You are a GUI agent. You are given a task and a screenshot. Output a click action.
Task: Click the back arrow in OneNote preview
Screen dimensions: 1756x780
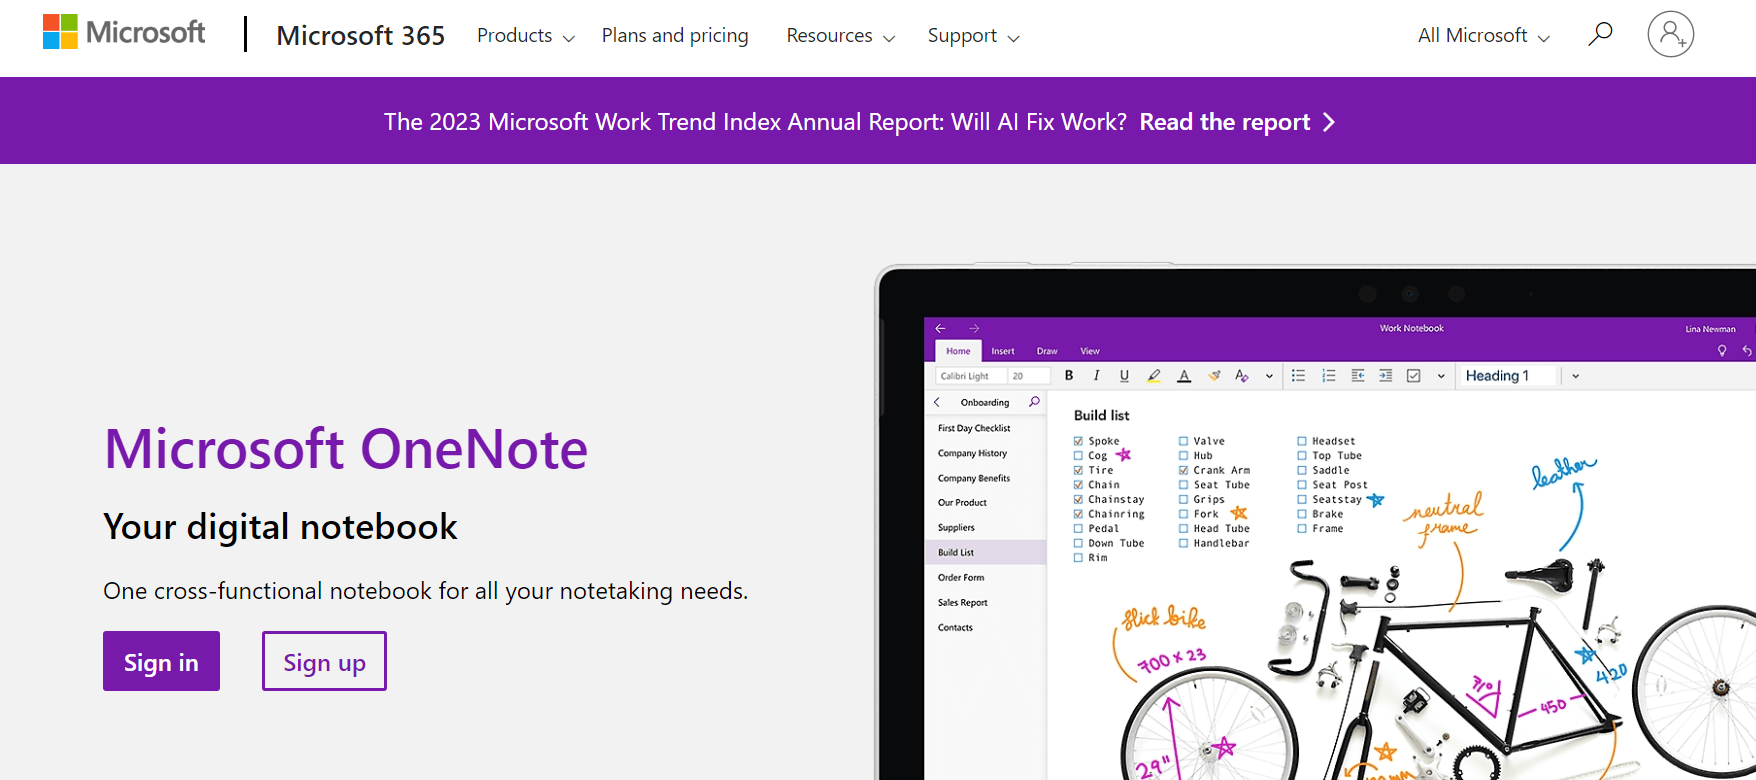(x=940, y=328)
